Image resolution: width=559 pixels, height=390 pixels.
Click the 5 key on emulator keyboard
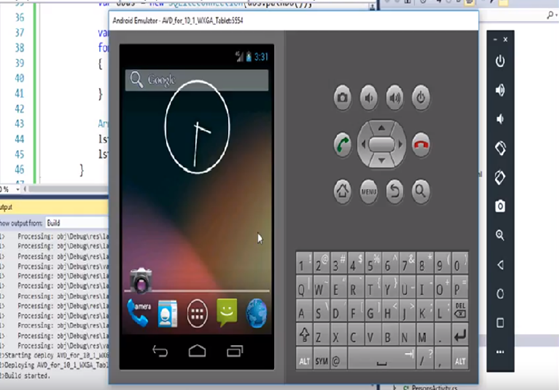[x=372, y=264]
